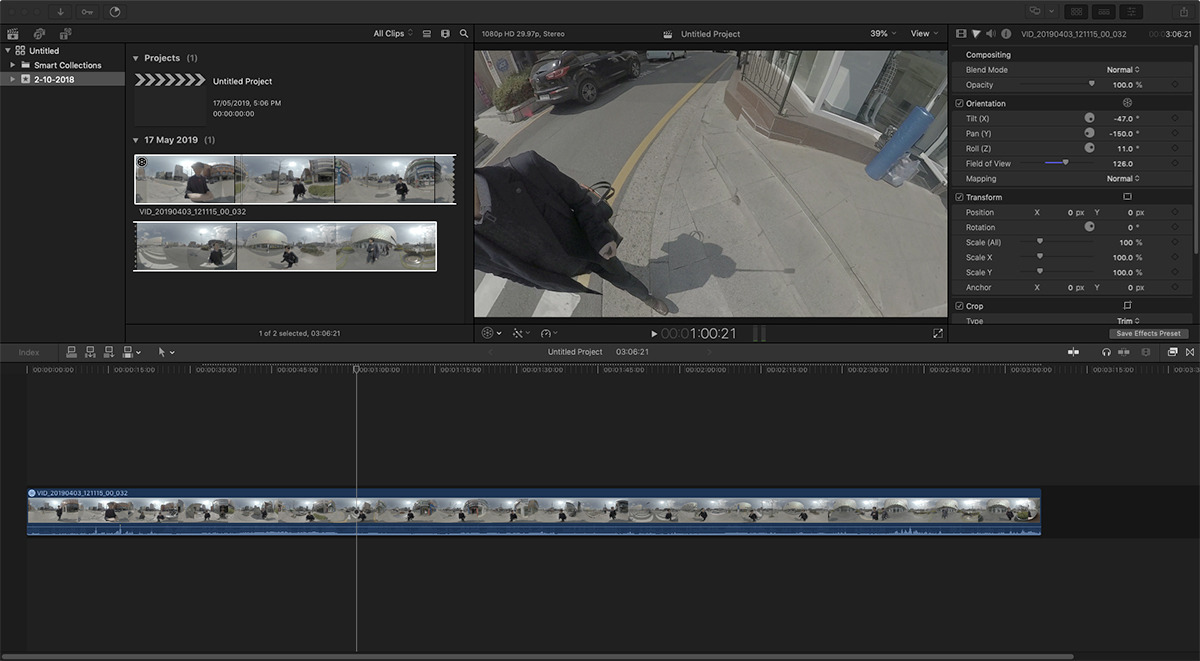
Task: Show the Background Tasks indicator
Action: tap(114, 12)
